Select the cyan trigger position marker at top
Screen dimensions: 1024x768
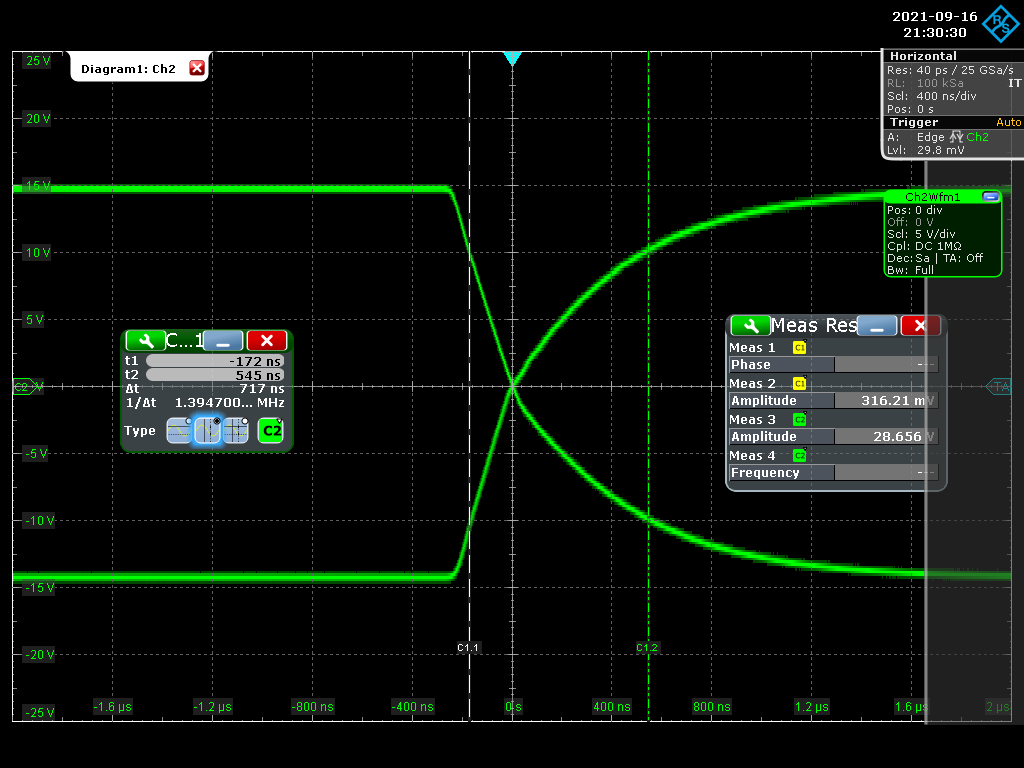[x=513, y=59]
